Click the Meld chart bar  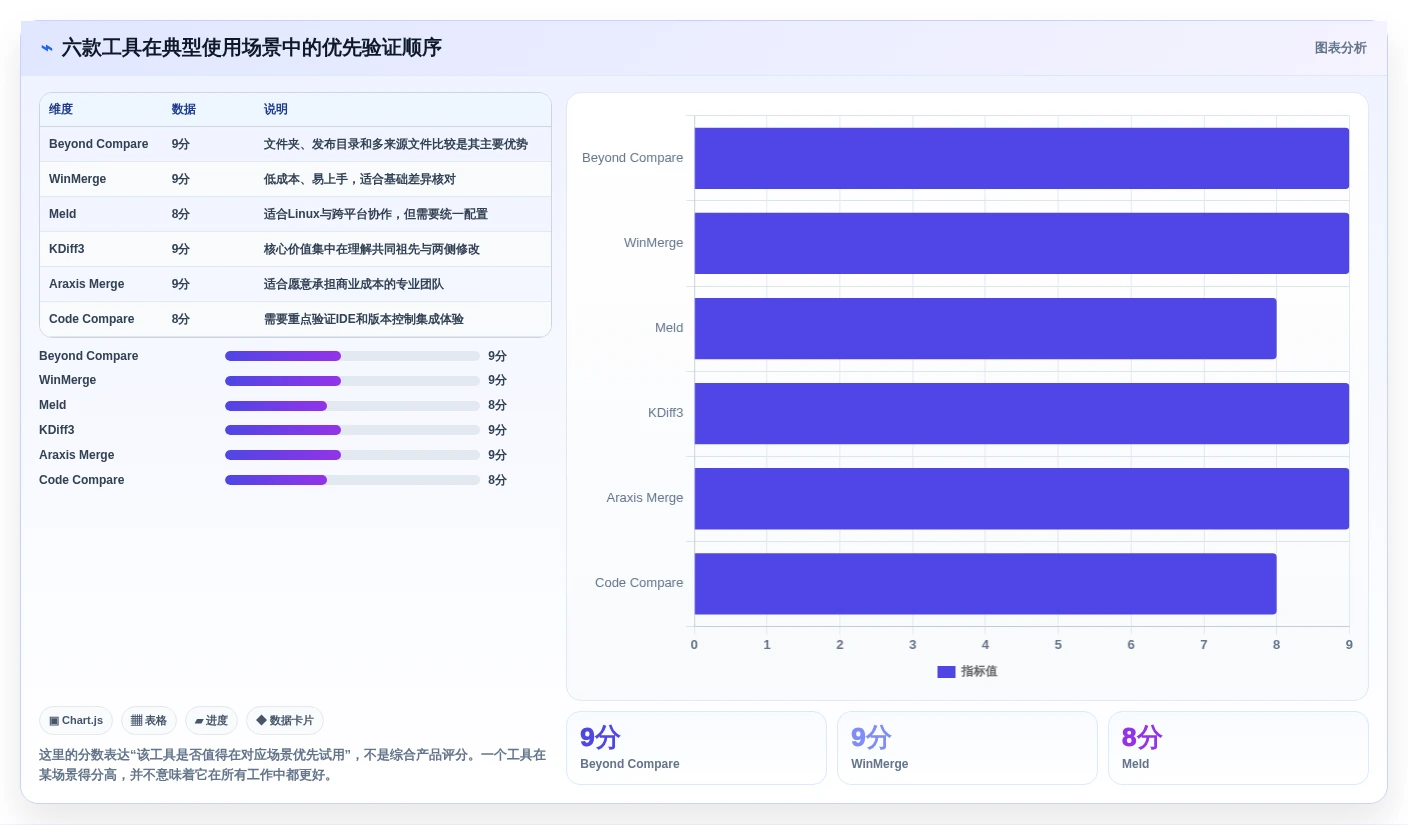click(985, 328)
